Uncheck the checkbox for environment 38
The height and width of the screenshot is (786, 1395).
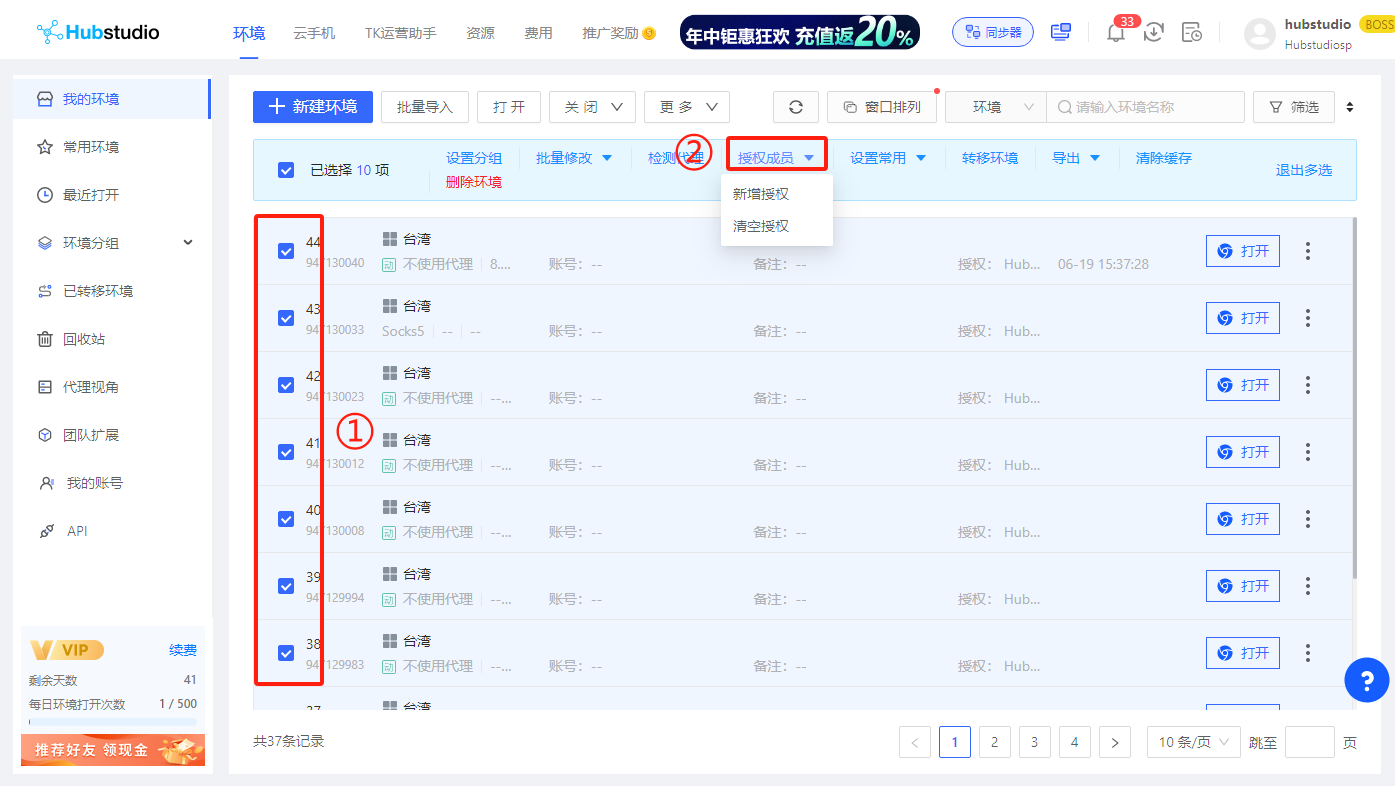pyautogui.click(x=286, y=653)
